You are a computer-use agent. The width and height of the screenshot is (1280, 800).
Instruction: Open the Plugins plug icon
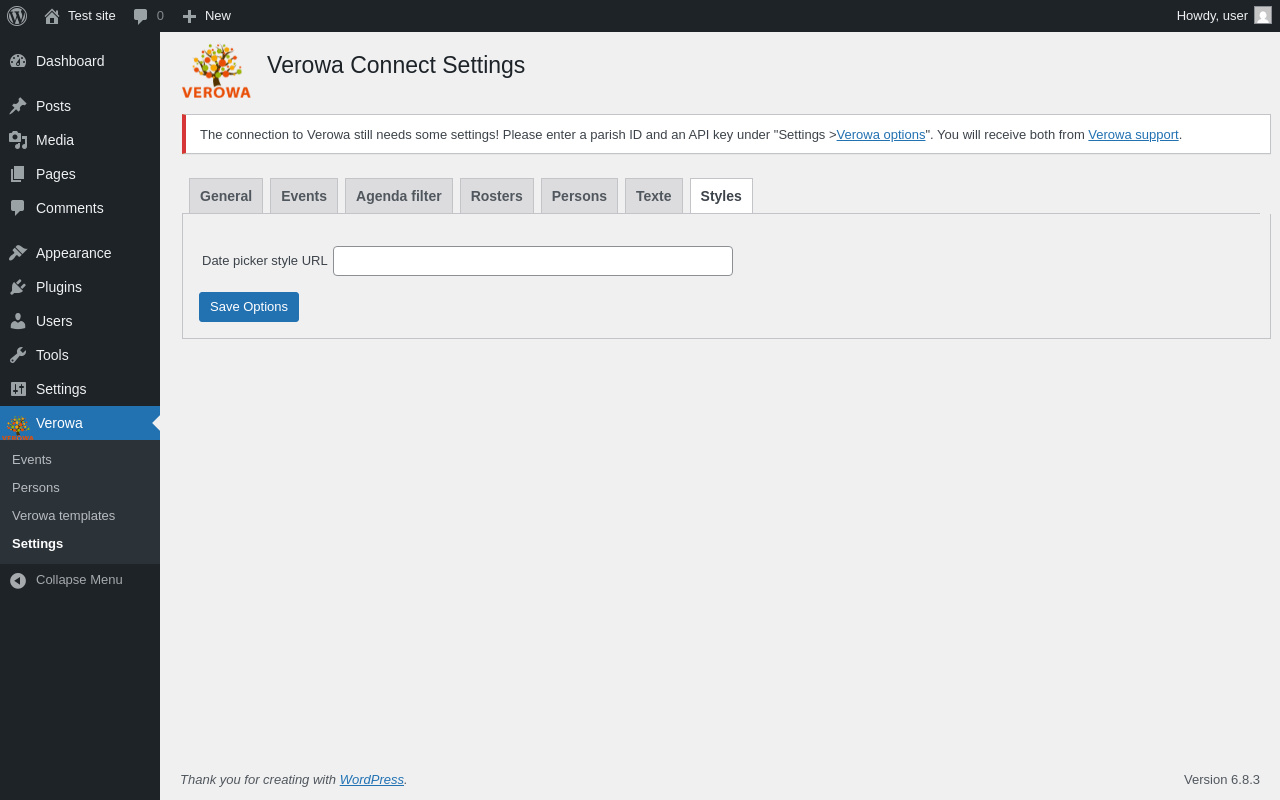(x=18, y=287)
